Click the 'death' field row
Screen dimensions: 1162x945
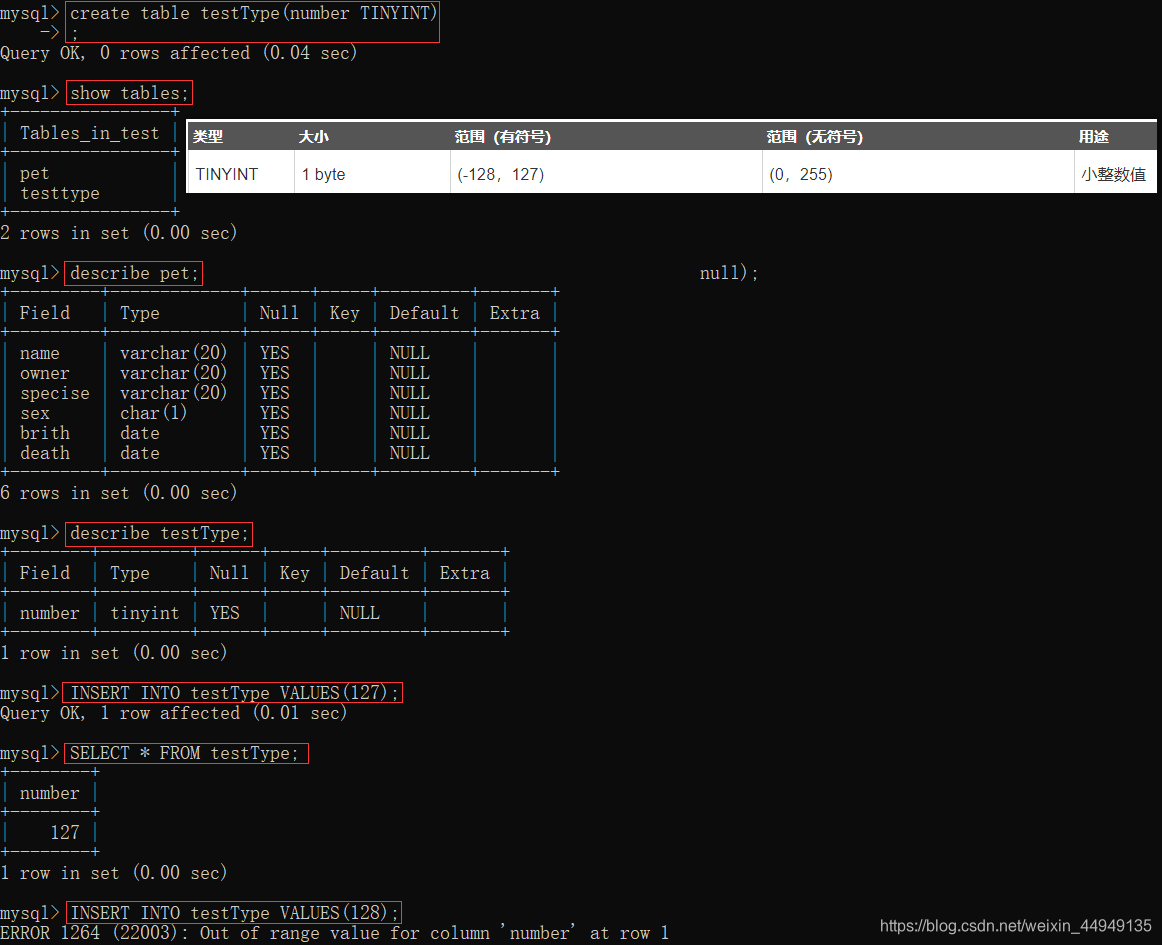[x=44, y=453]
